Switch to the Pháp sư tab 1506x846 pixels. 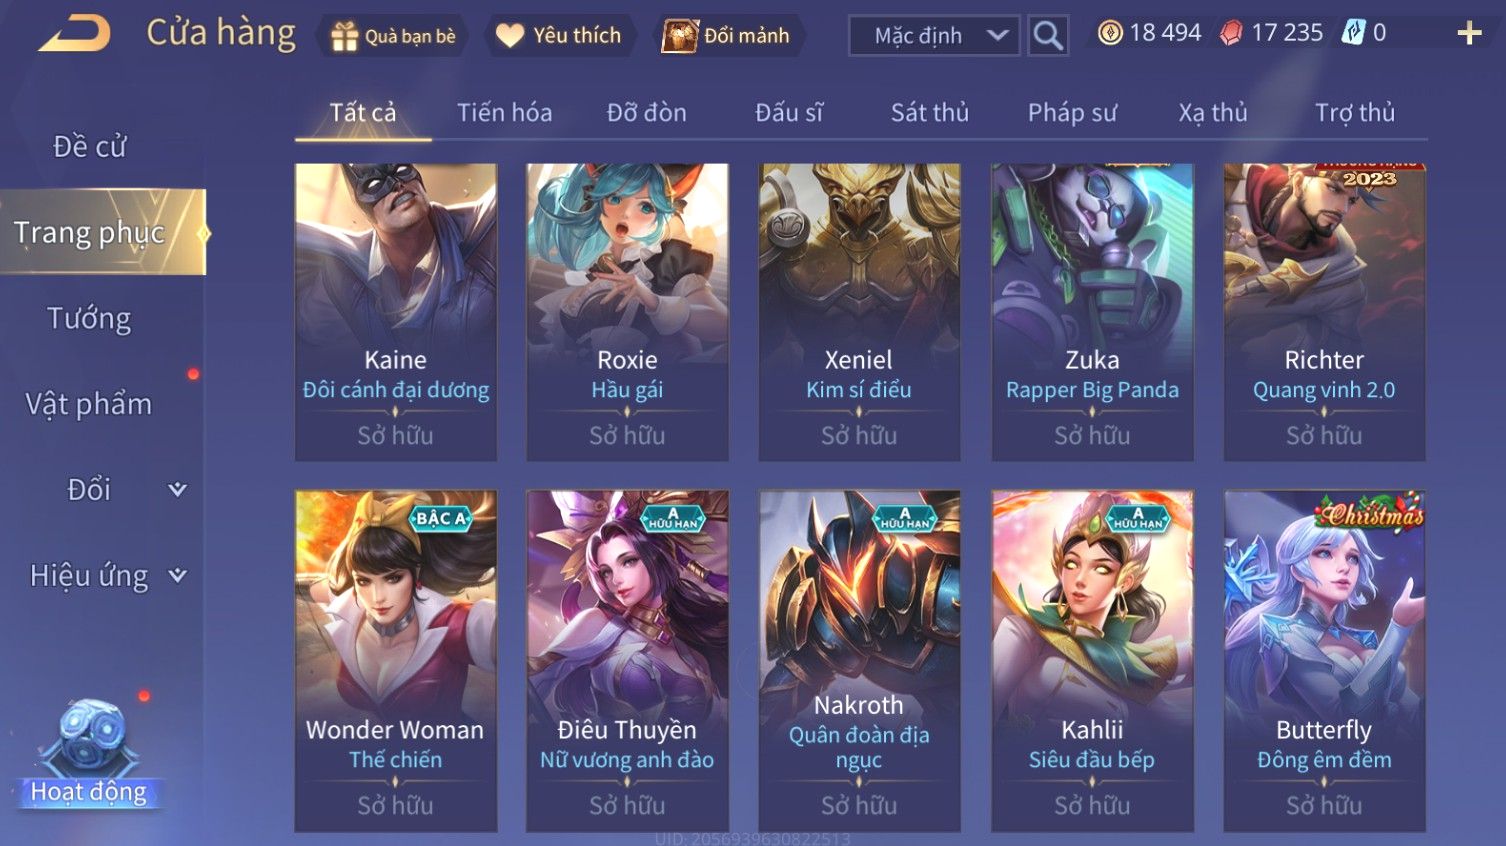pos(1072,113)
